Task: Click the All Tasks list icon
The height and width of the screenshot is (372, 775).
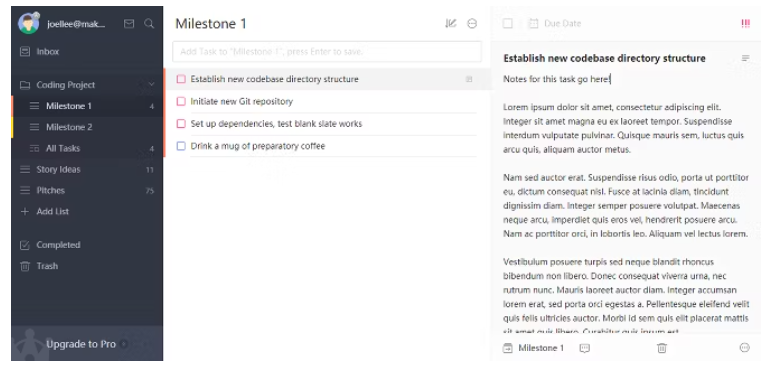Action: 35,148
